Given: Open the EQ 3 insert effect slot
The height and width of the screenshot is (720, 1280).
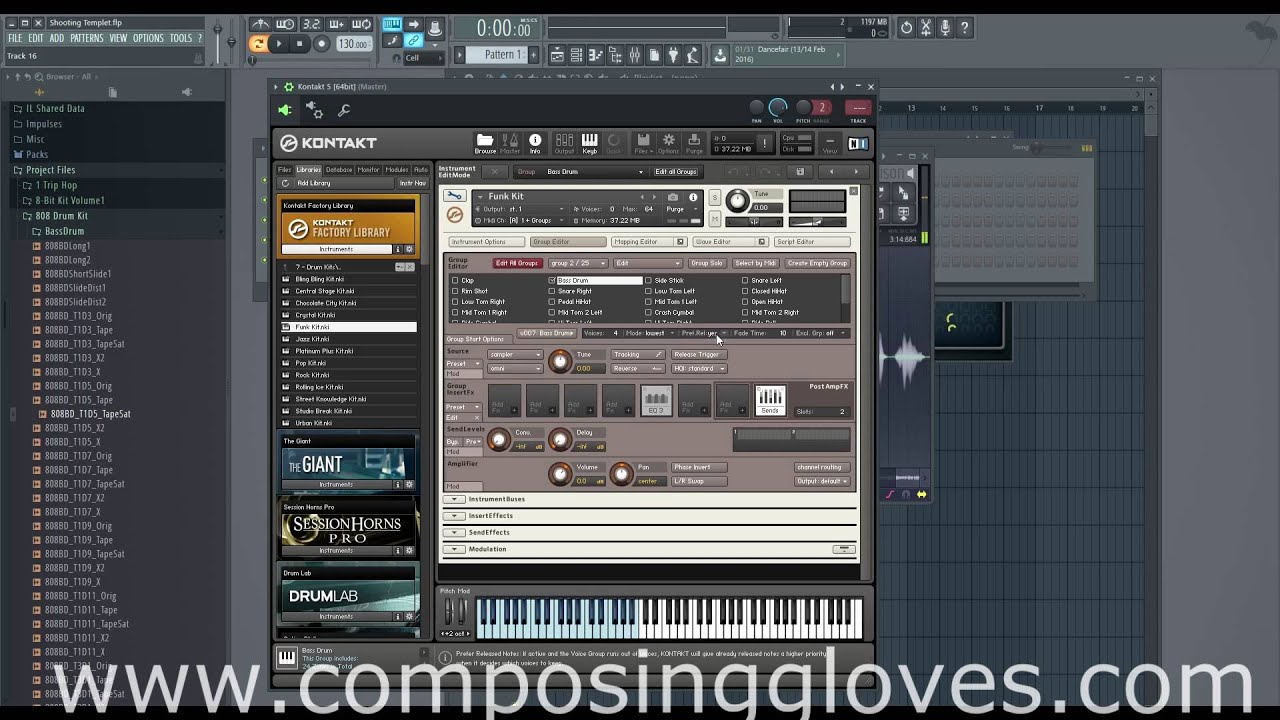Looking at the screenshot, I should click(x=656, y=400).
